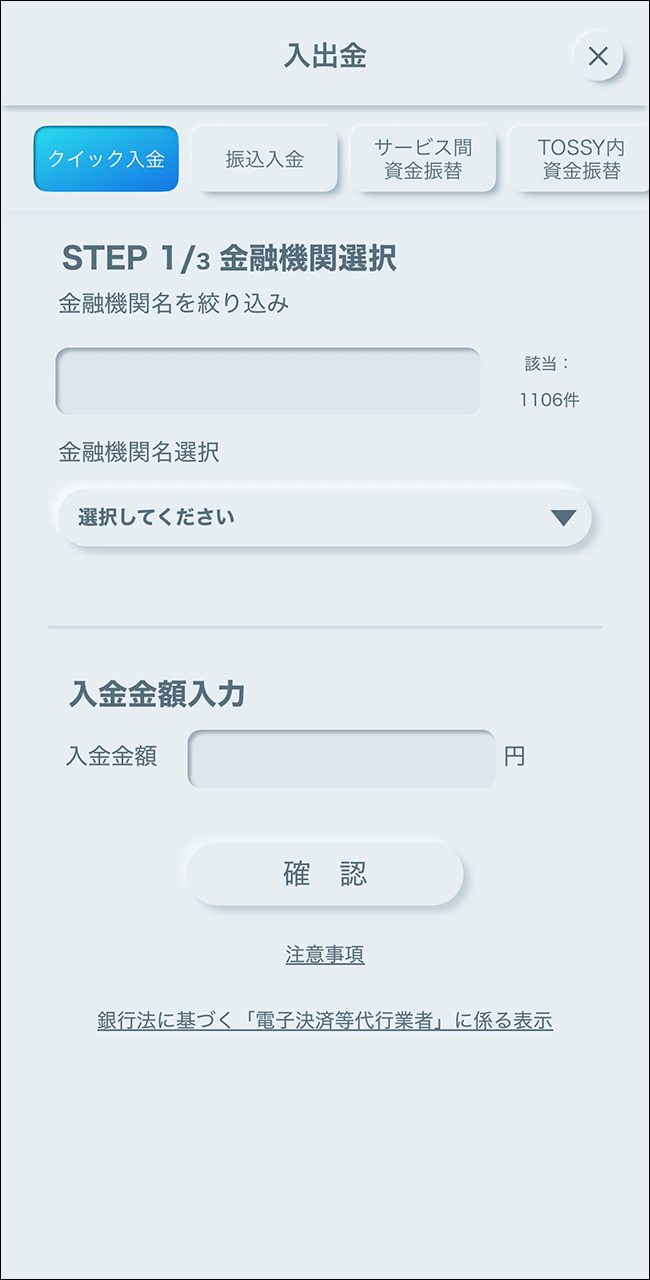The height and width of the screenshot is (1280, 650).
Task: Switch to the 振込入金 tab
Action: pyautogui.click(x=264, y=159)
